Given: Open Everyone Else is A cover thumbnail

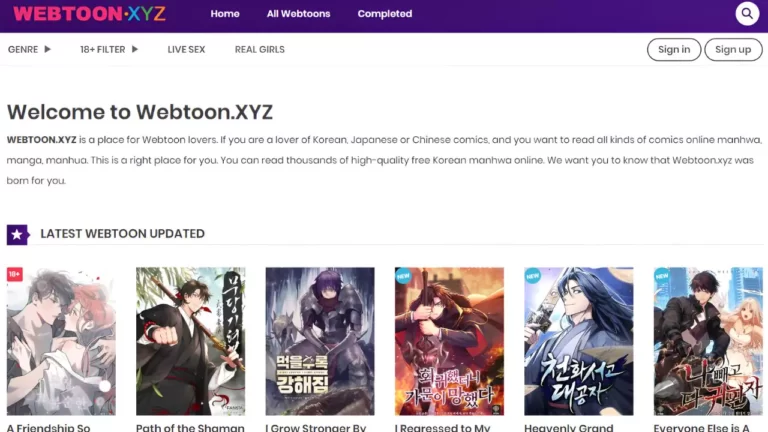Looking at the screenshot, I should pyautogui.click(x=708, y=341).
